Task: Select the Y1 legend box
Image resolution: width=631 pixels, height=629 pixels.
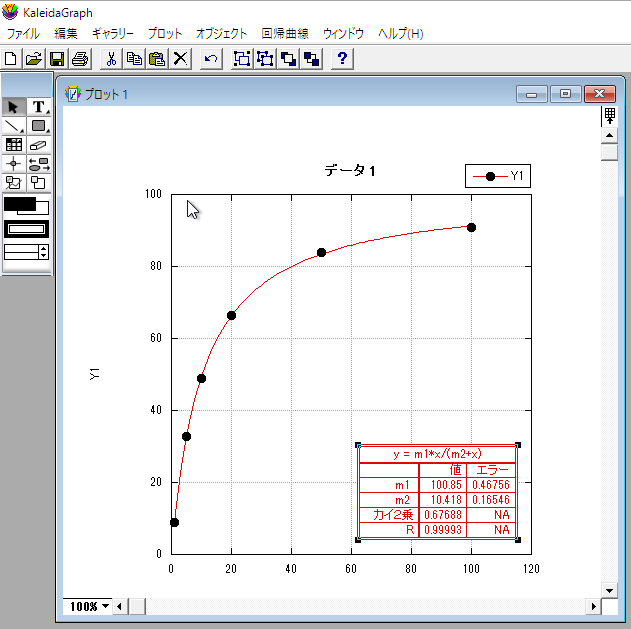Action: (498, 176)
